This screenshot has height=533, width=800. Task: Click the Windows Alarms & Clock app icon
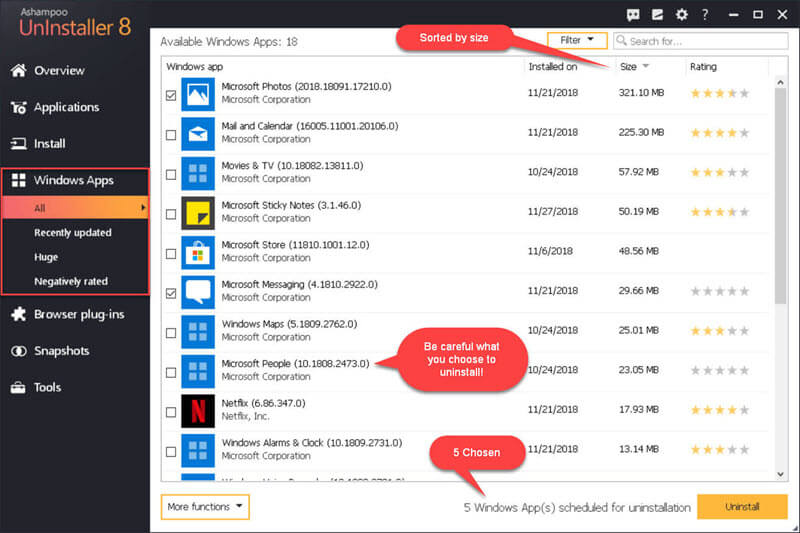pos(198,451)
